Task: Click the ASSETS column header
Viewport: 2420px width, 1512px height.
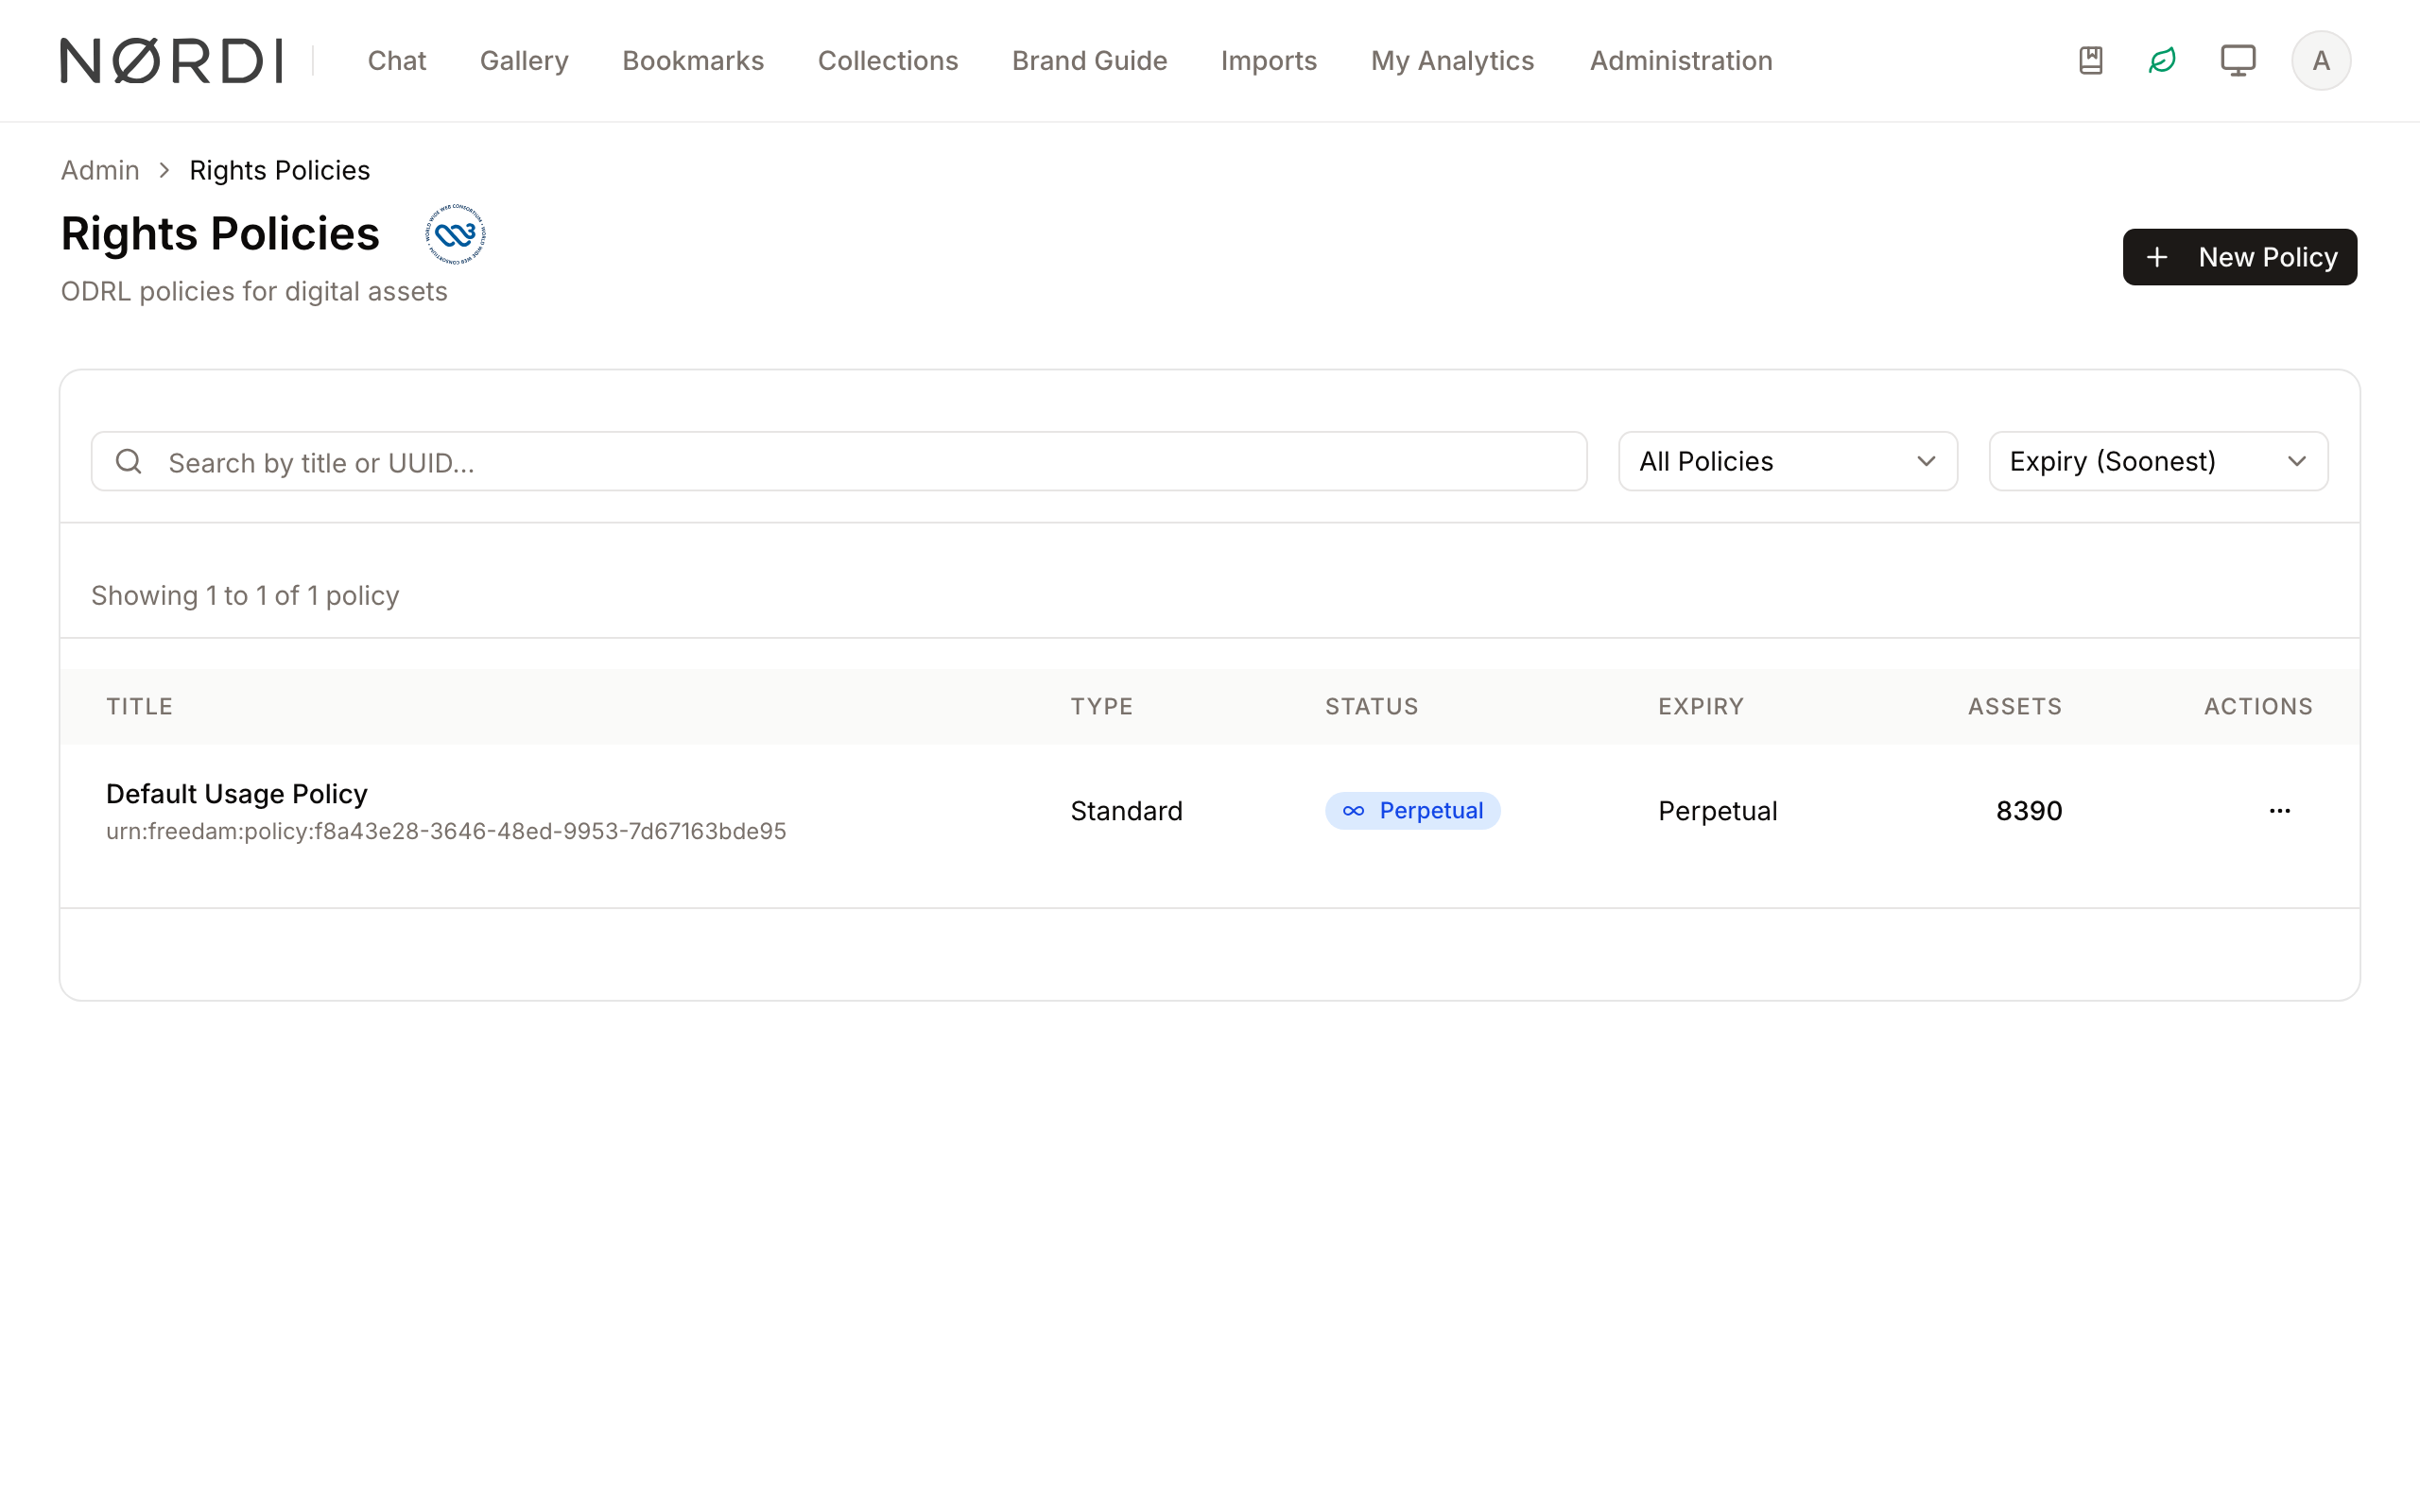Action: (x=2015, y=706)
